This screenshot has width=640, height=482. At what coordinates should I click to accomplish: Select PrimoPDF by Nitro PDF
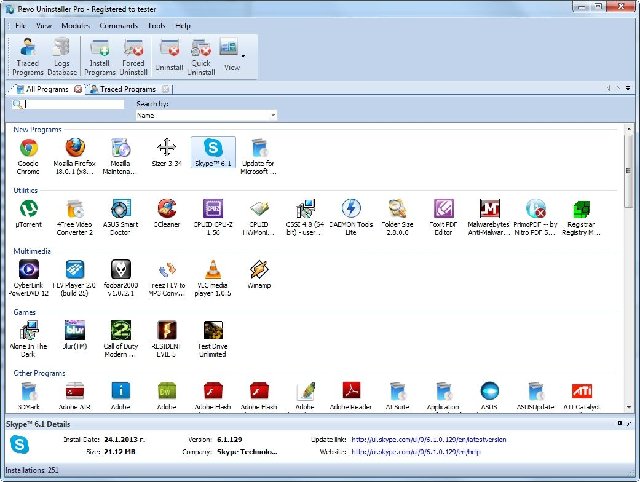point(535,217)
